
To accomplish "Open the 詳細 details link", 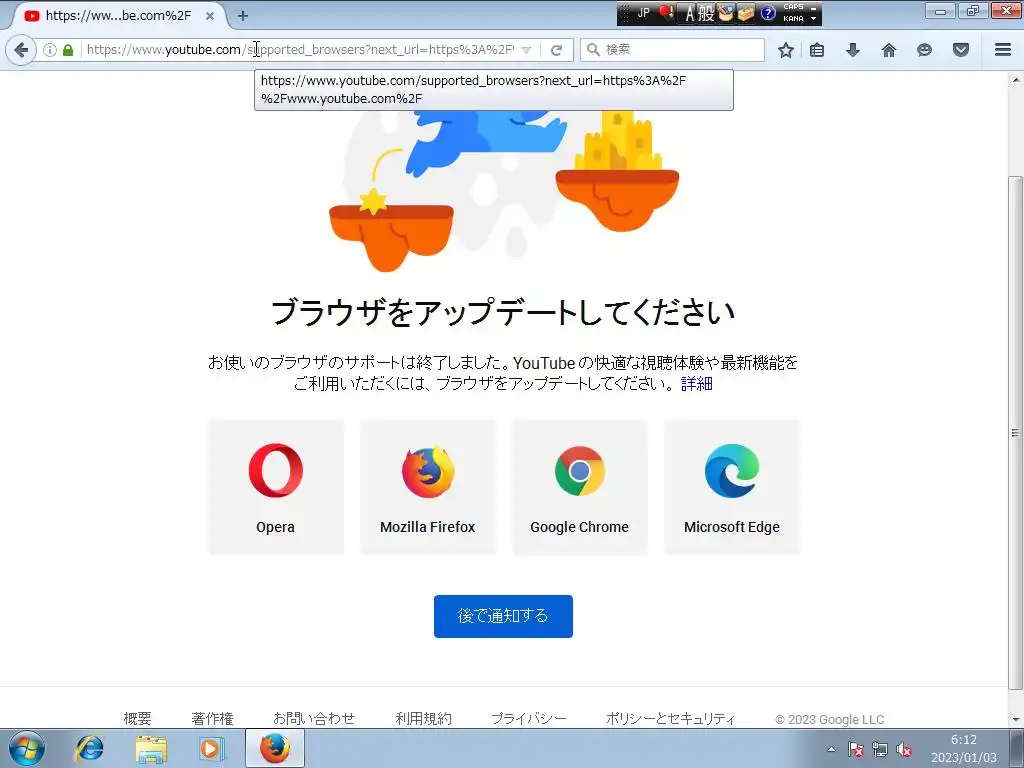I will [x=697, y=383].
